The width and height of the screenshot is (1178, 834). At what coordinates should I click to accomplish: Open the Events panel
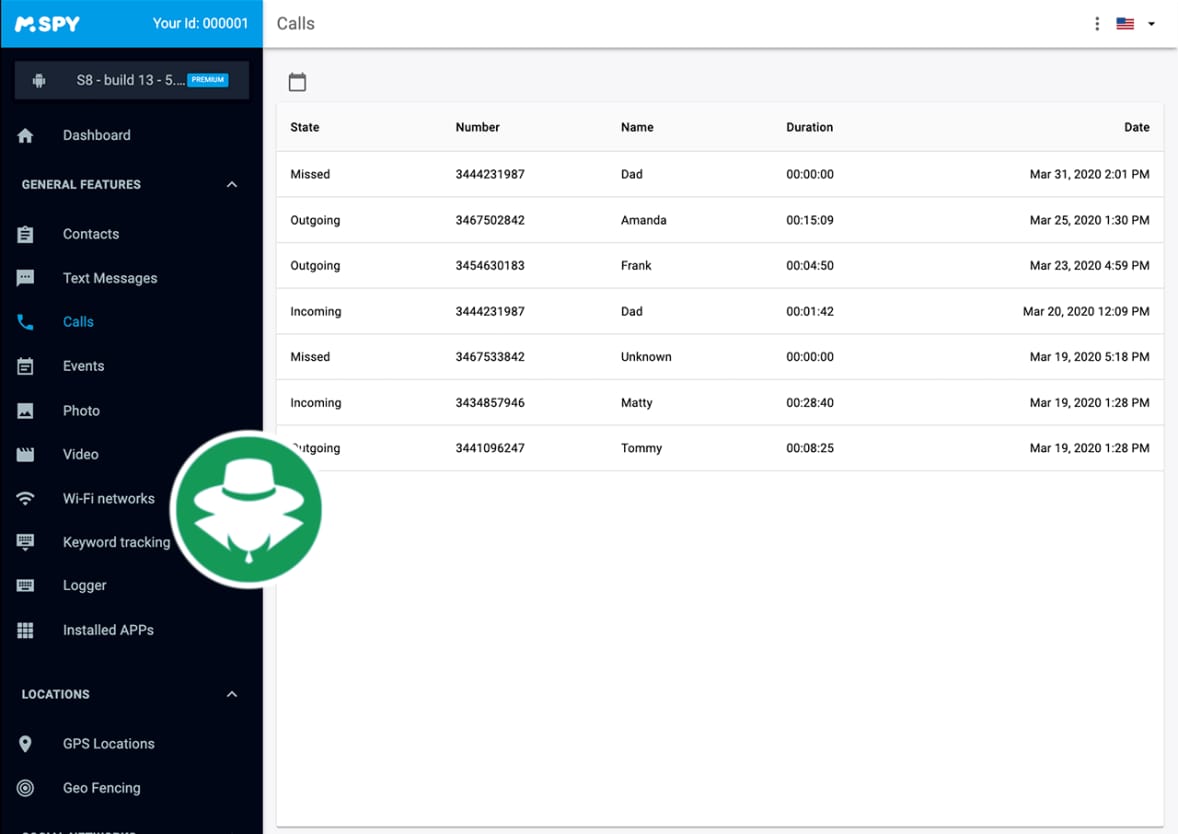[x=83, y=366]
